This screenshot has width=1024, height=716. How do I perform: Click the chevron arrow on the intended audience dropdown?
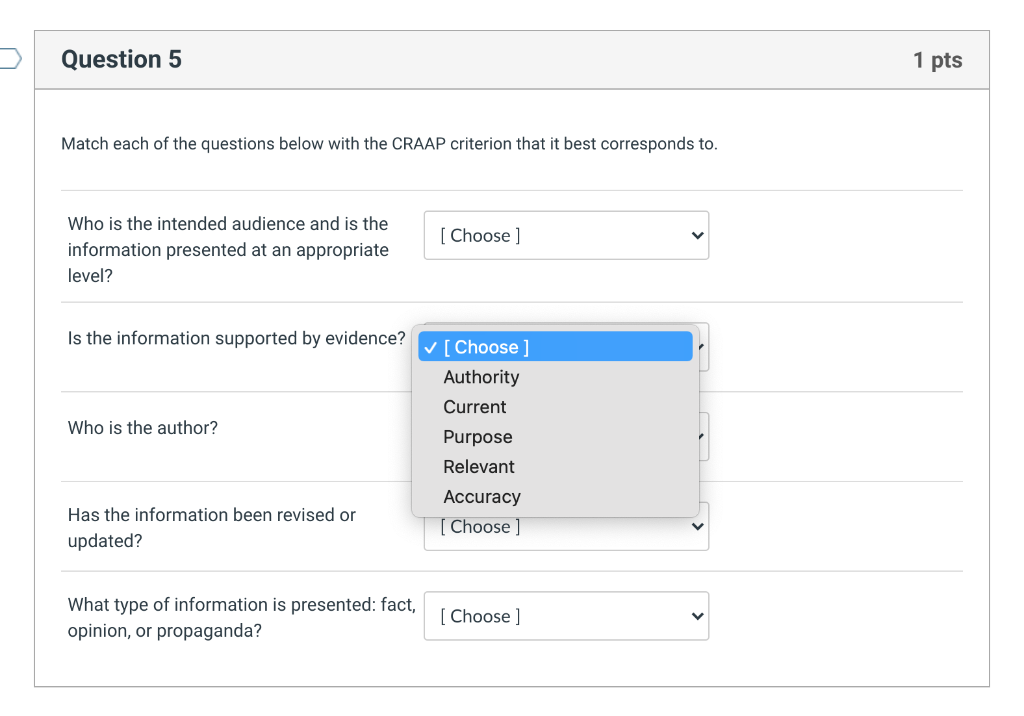(697, 235)
